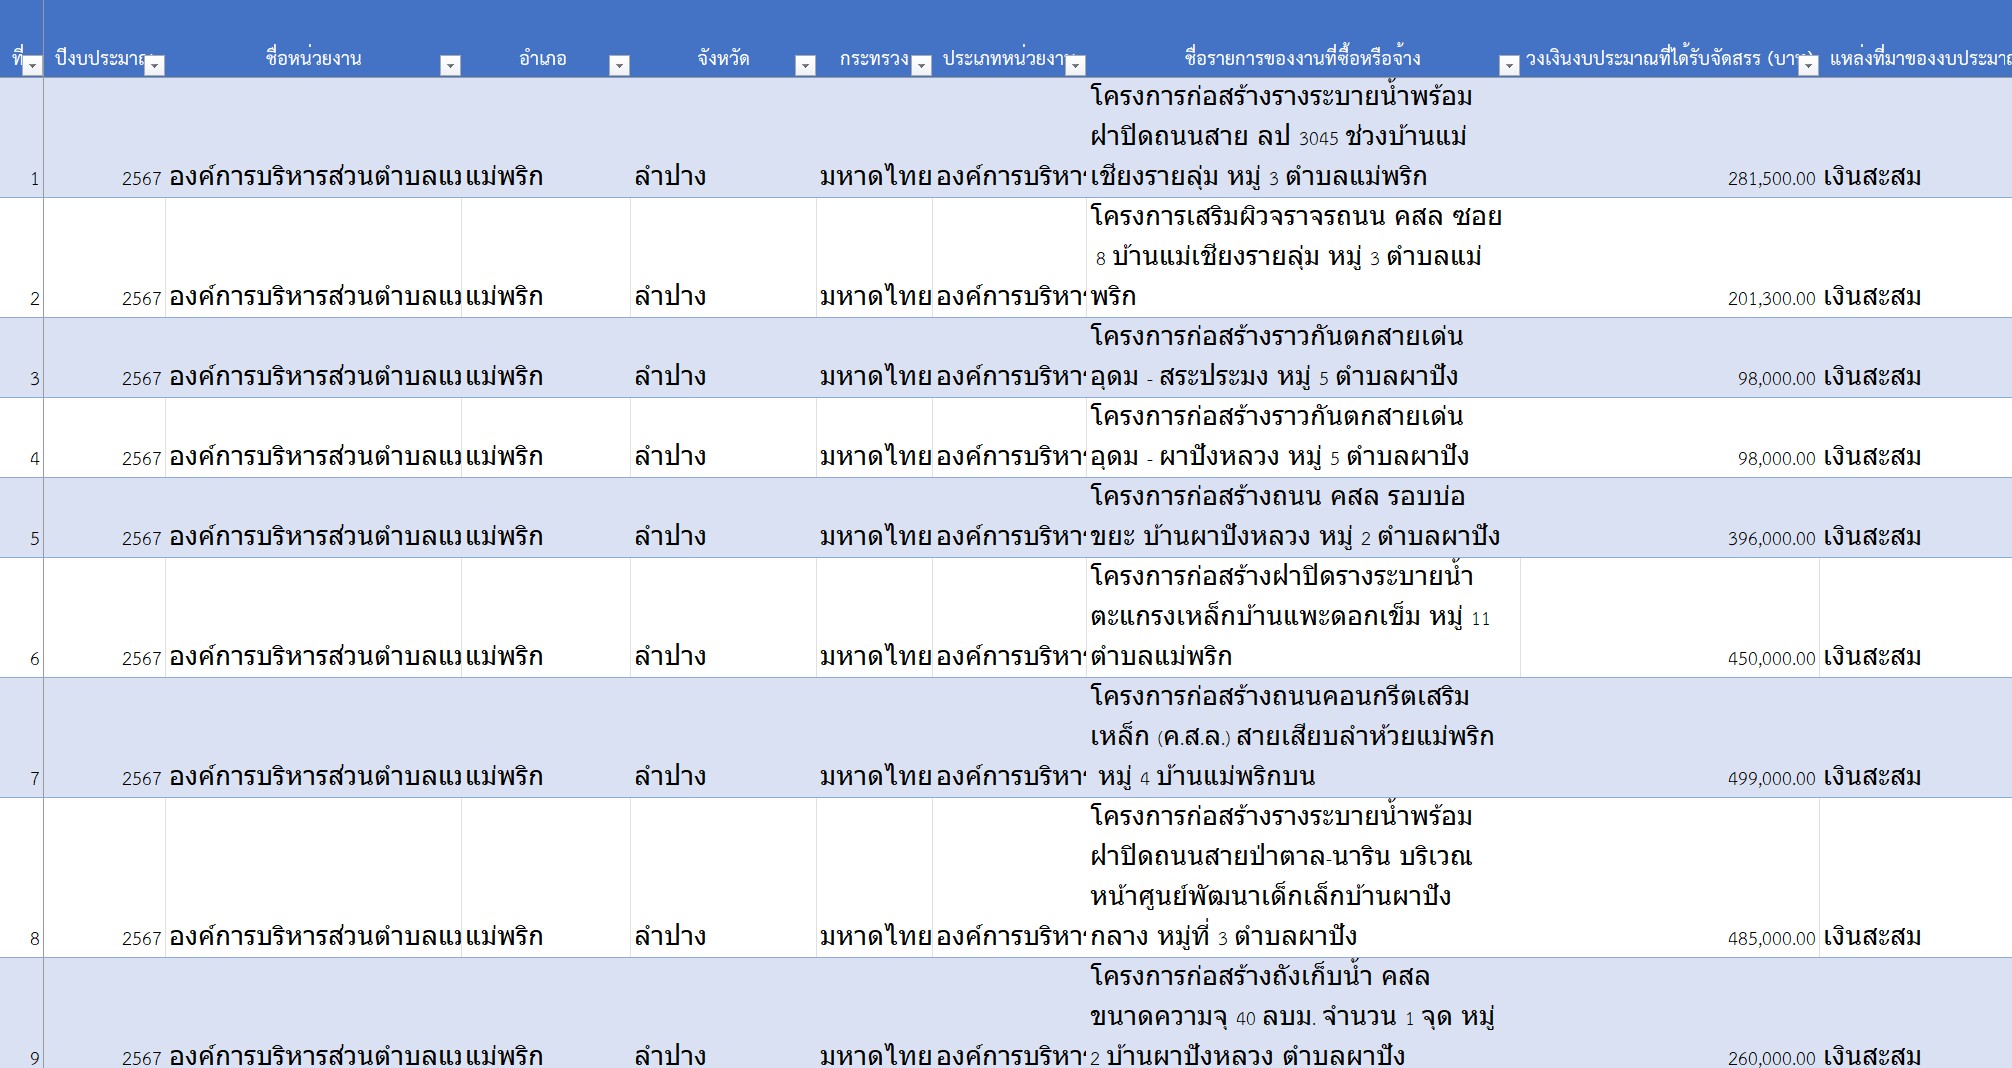Select project cell about ถนน คสล รอบบ่อขยะ
Viewport: 2012px width, 1068px height.
tap(1302, 518)
